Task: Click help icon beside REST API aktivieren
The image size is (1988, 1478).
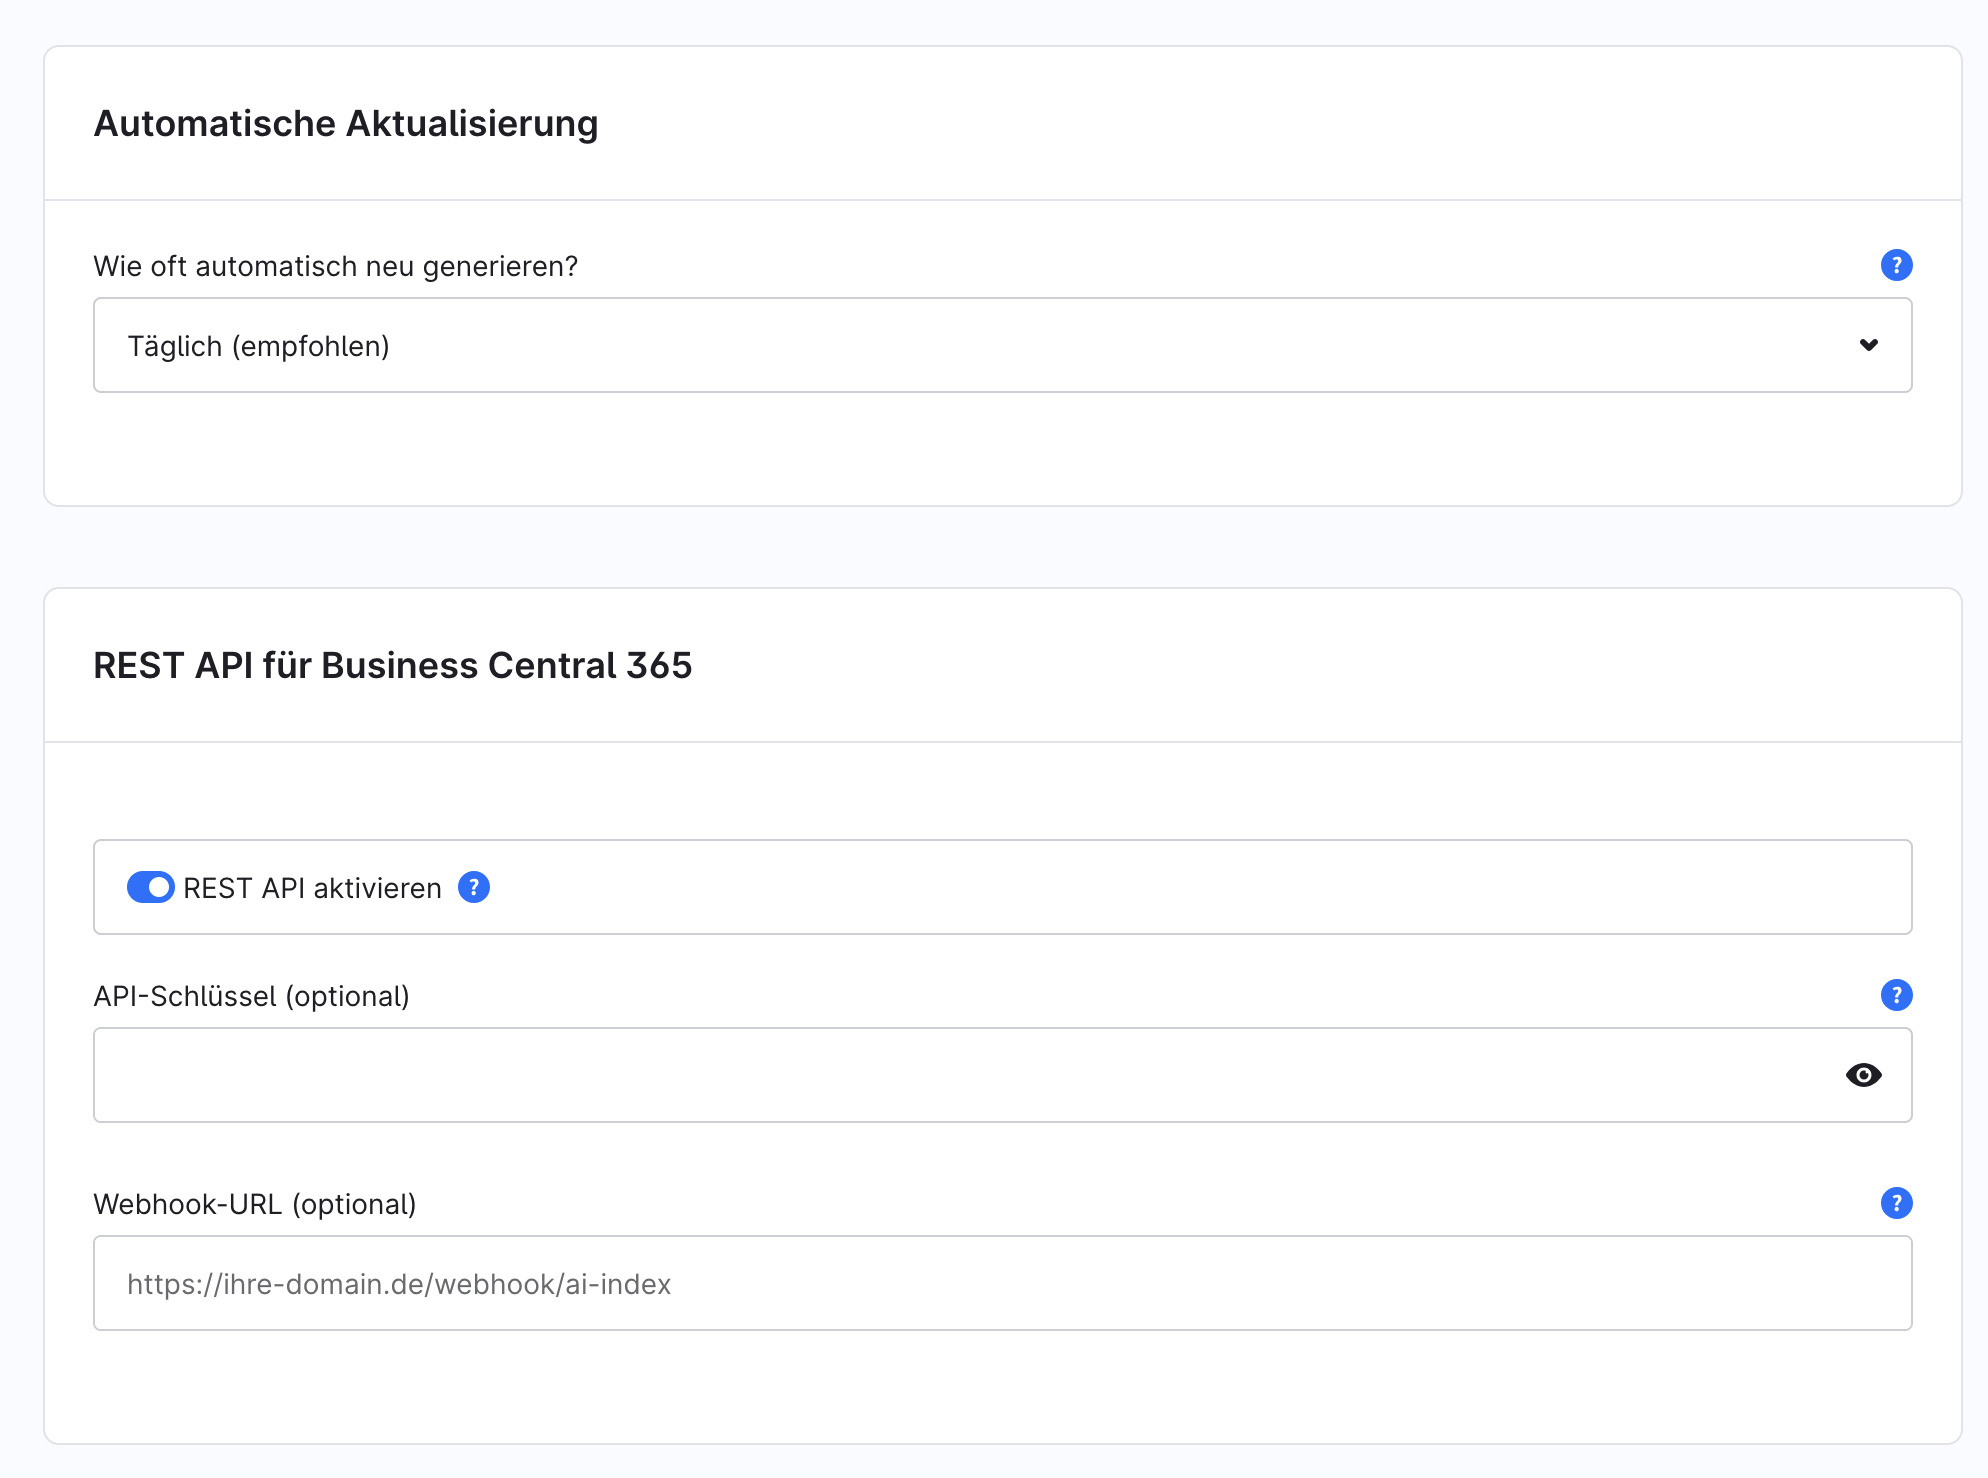Action: [474, 887]
